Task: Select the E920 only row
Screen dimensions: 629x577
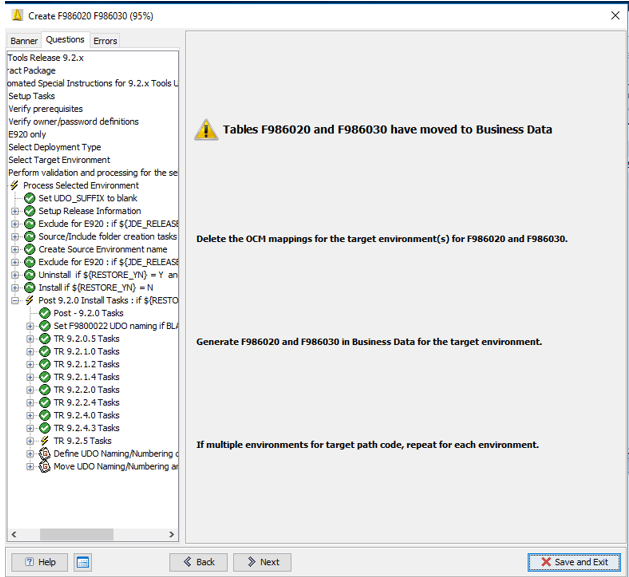Action: (27, 134)
